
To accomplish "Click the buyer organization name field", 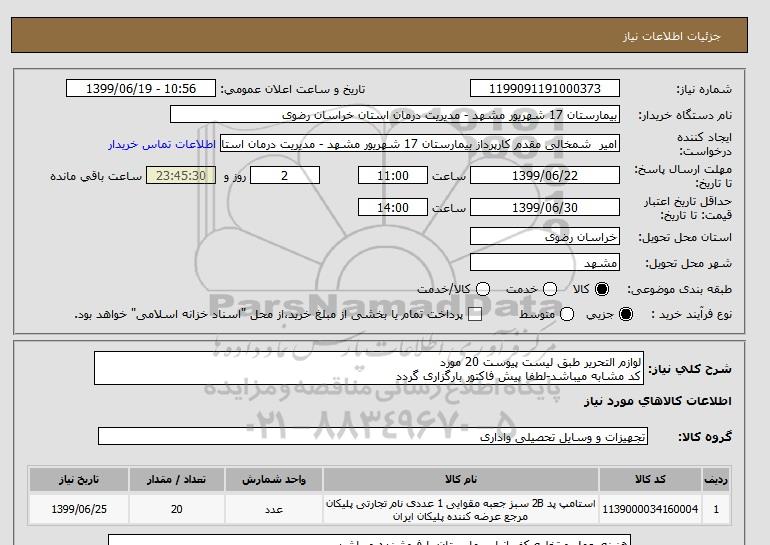I will point(395,114).
